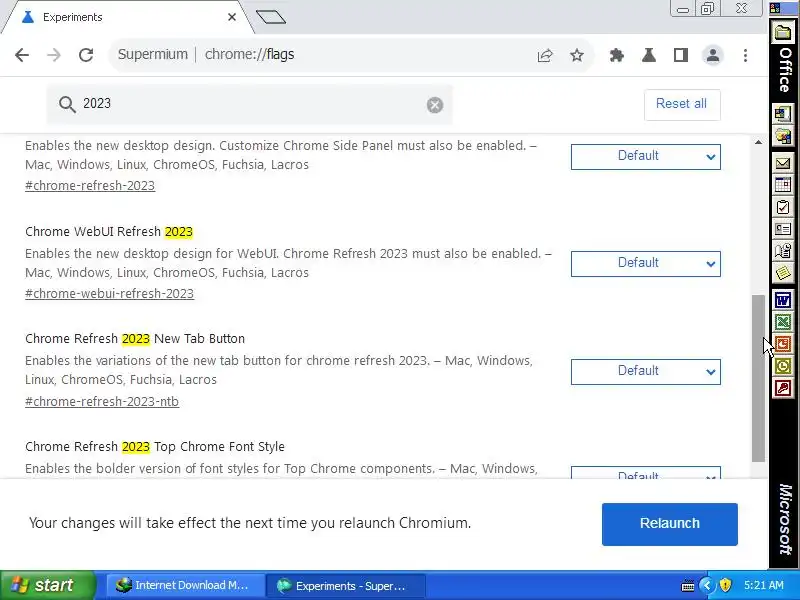Close the Experiments tab
Screen dimensions: 800x600
pyautogui.click(x=232, y=17)
